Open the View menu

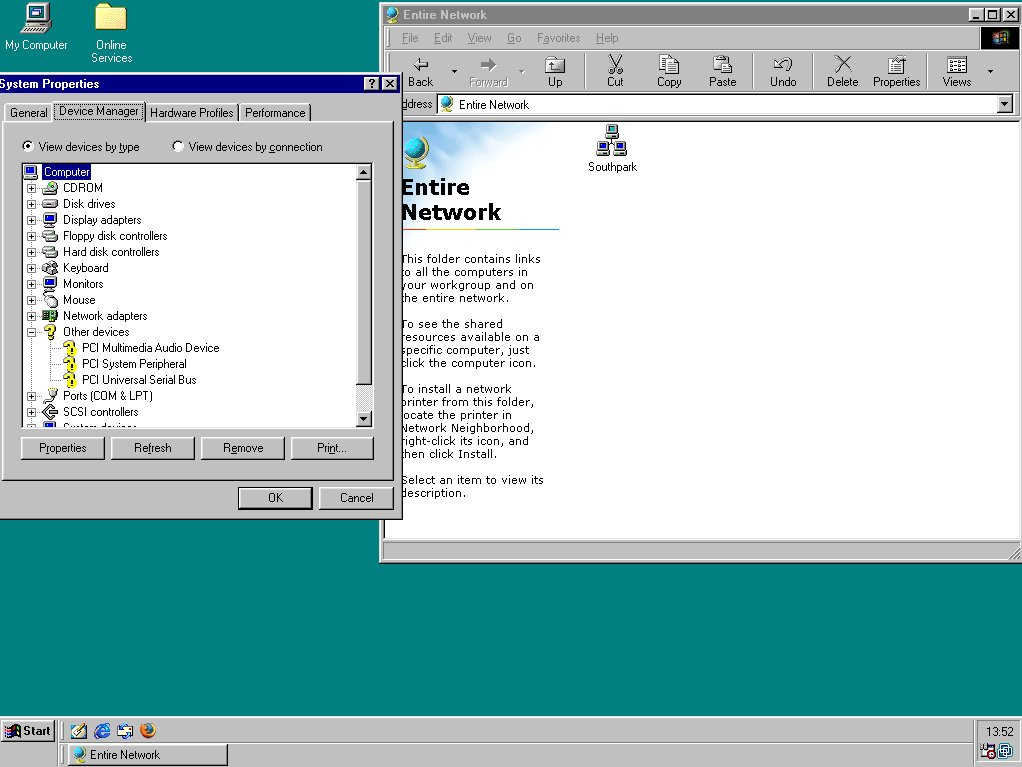479,38
